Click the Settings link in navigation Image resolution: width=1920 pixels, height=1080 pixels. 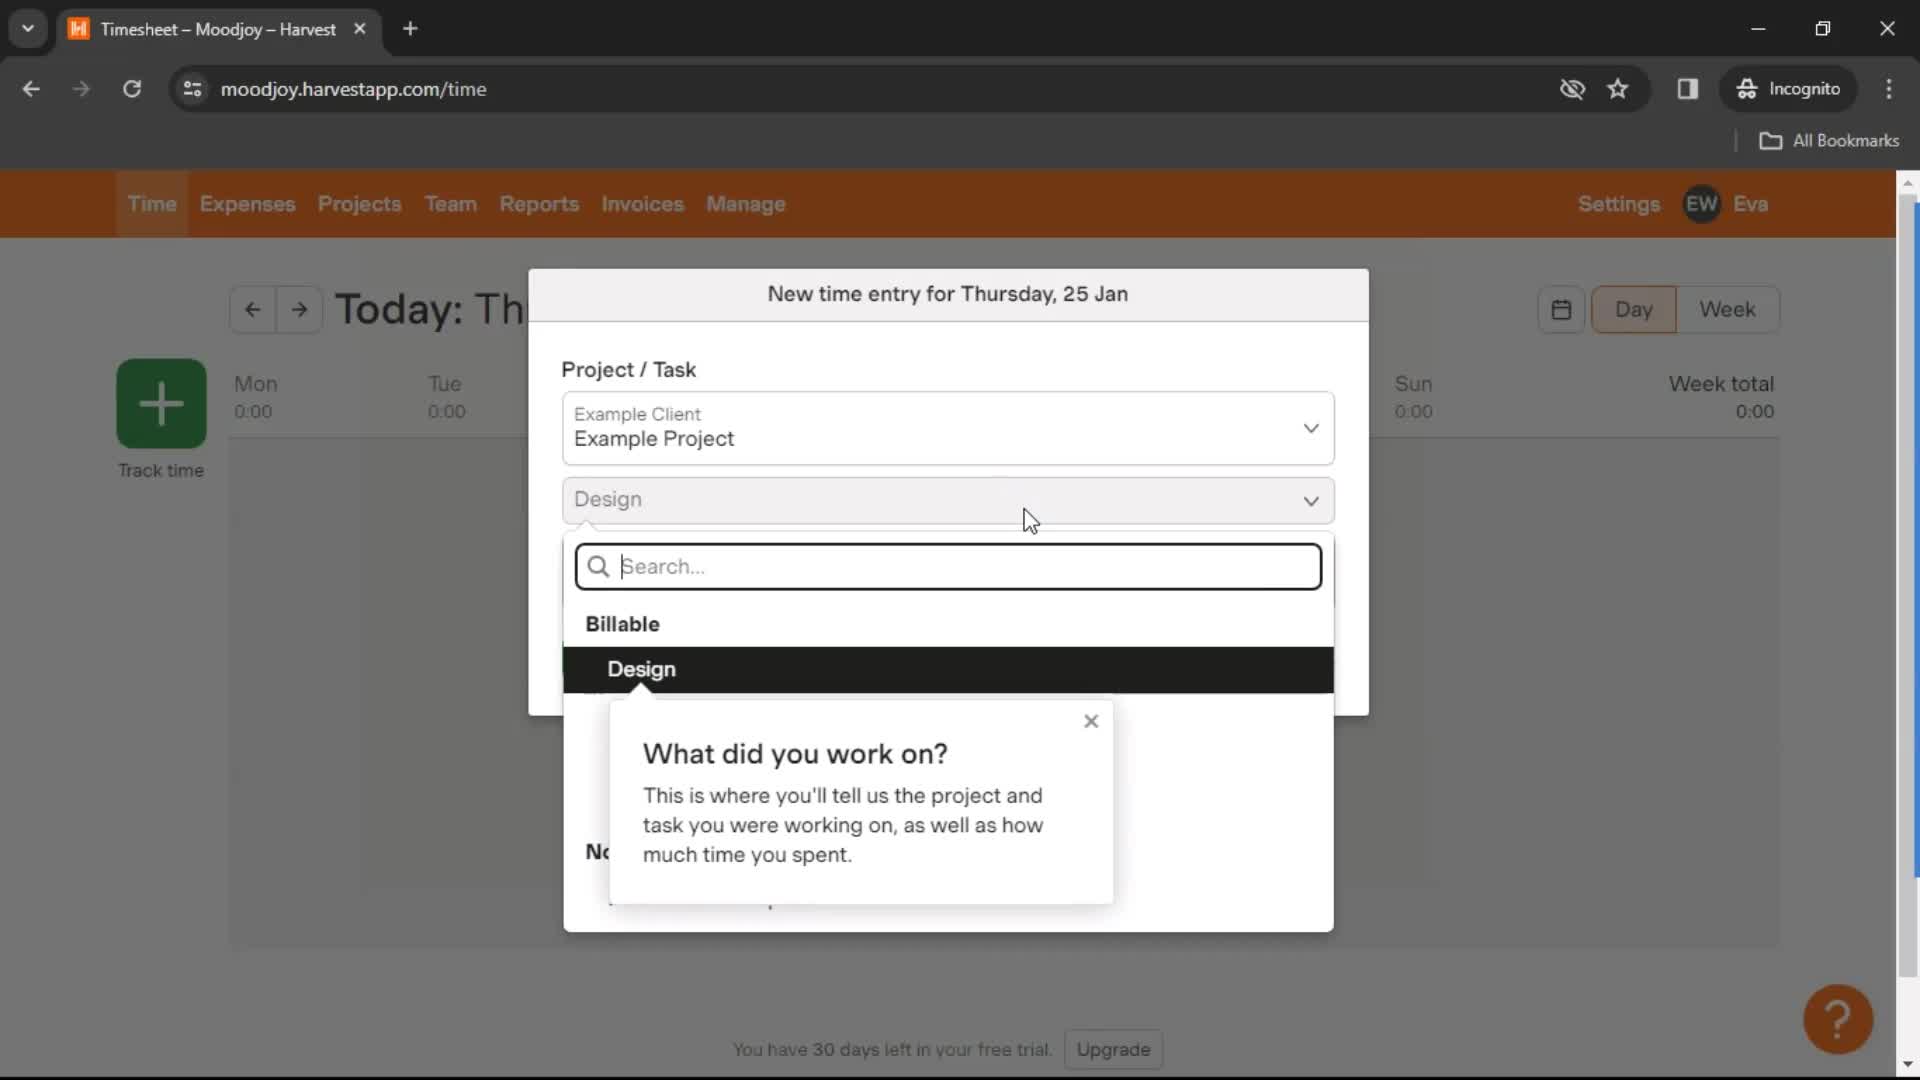pyautogui.click(x=1619, y=204)
